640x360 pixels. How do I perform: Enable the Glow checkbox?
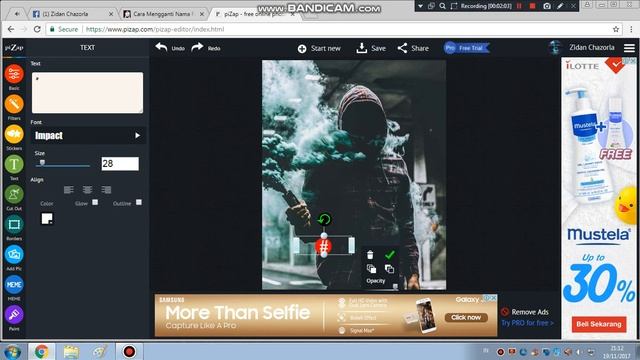(x=95, y=202)
